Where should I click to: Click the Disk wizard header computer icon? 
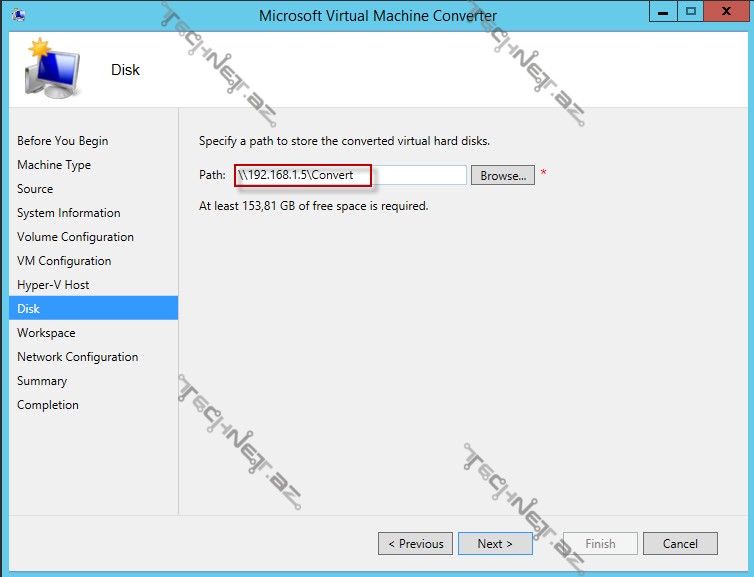coord(53,69)
